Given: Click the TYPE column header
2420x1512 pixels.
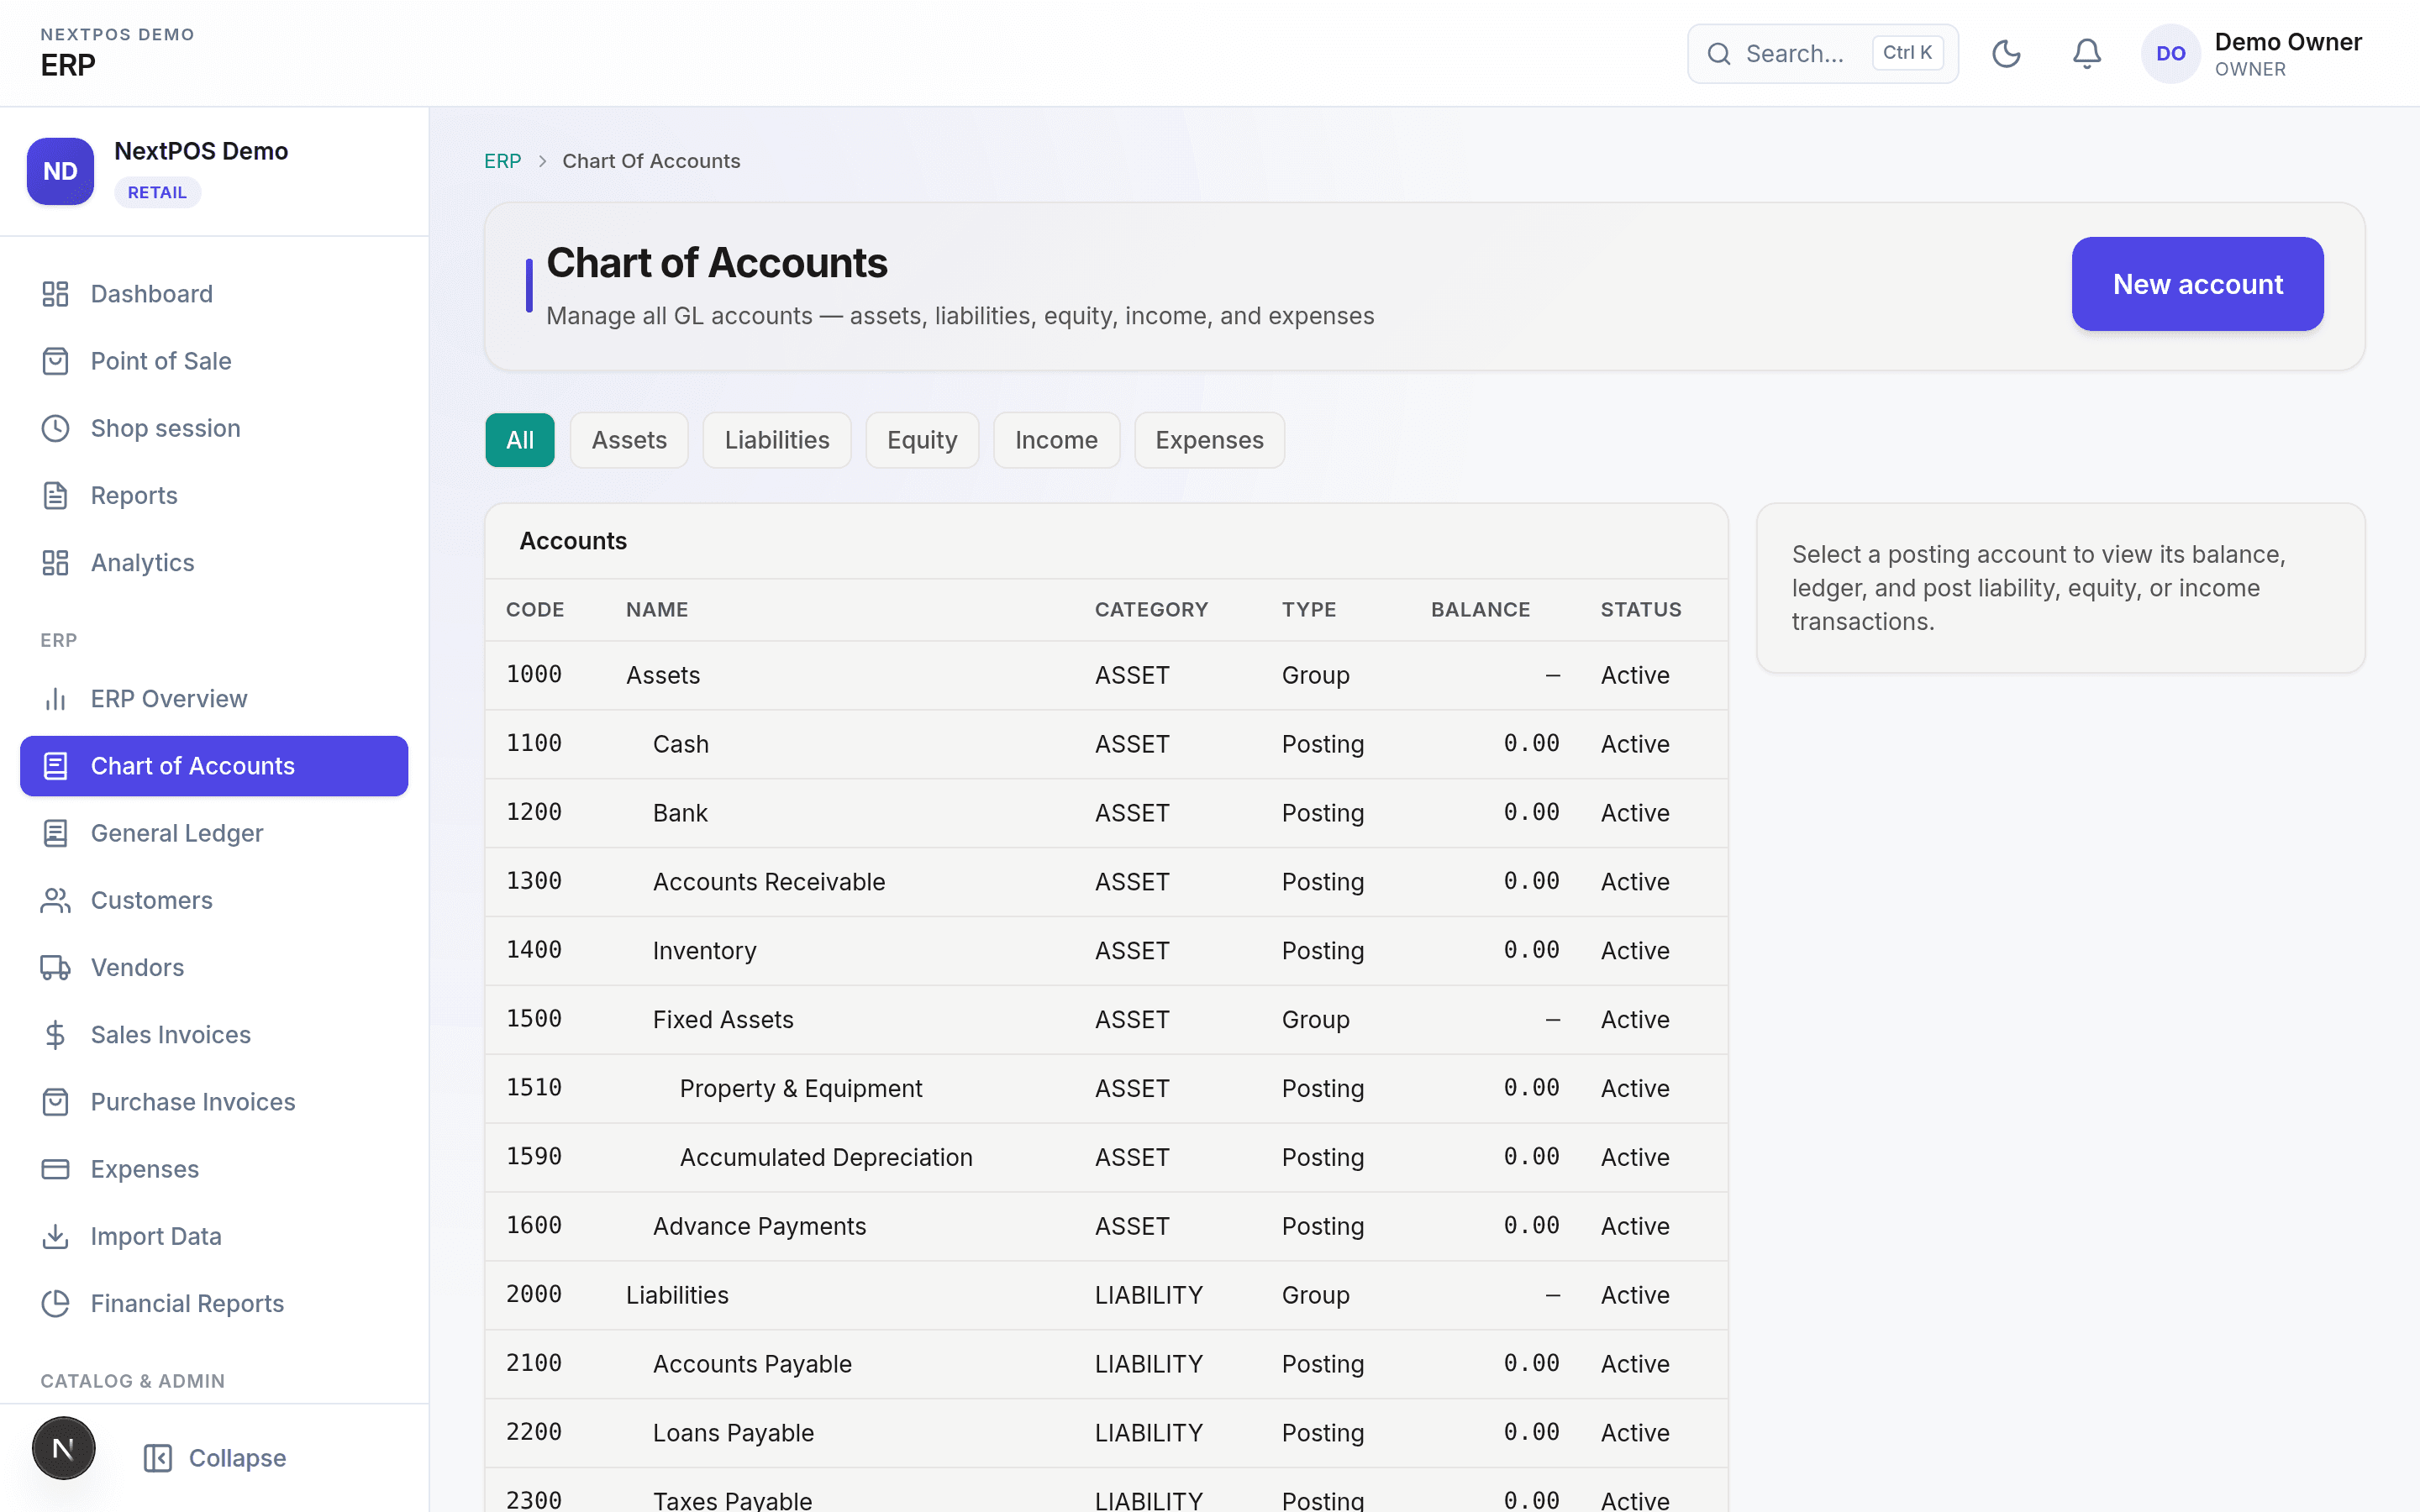Looking at the screenshot, I should click(x=1309, y=610).
